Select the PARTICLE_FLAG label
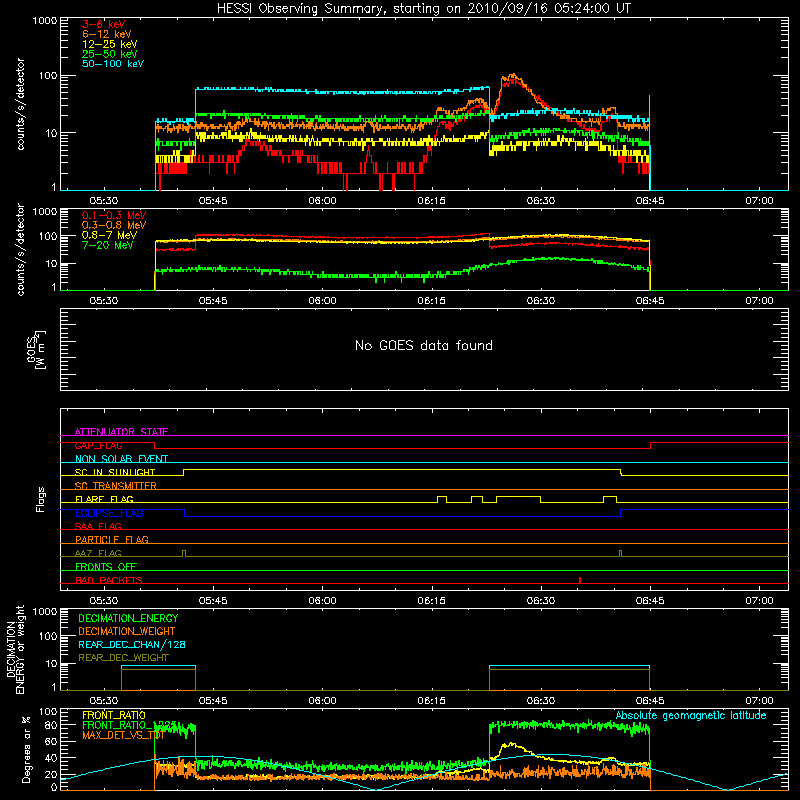The image size is (800, 800). pos(112,539)
